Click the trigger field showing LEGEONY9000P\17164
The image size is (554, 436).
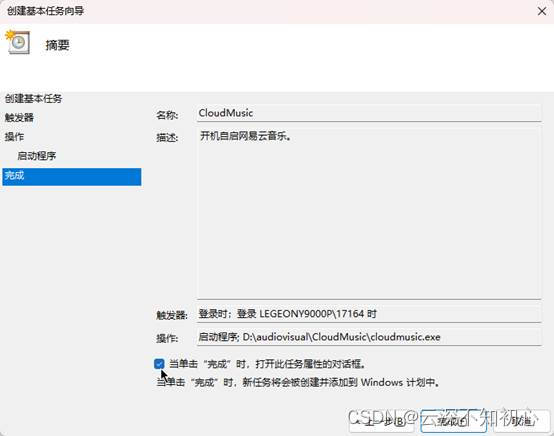(x=369, y=314)
